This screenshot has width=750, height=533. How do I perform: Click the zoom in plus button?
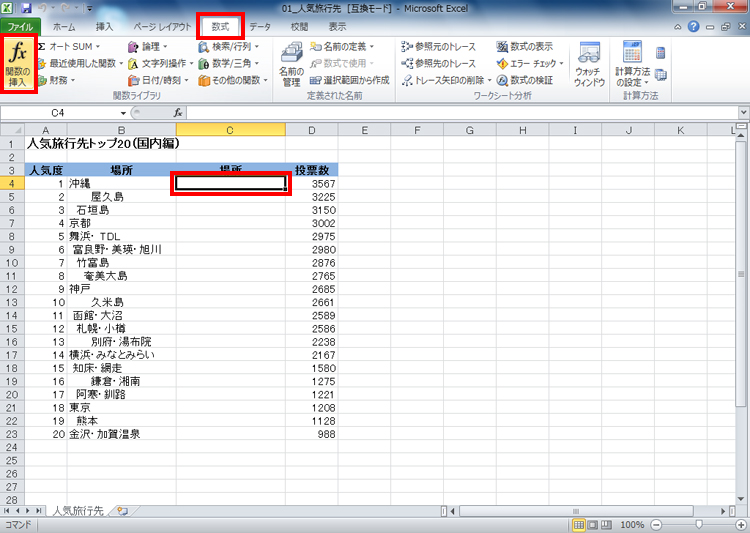pyautogui.click(x=741, y=525)
